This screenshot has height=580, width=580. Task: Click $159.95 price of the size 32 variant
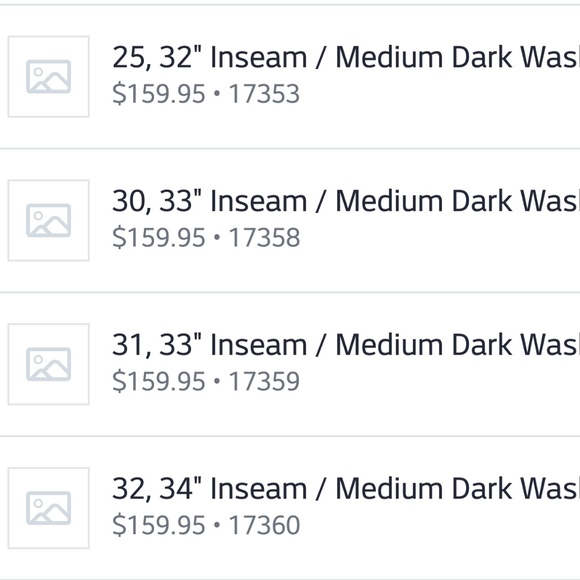(159, 525)
